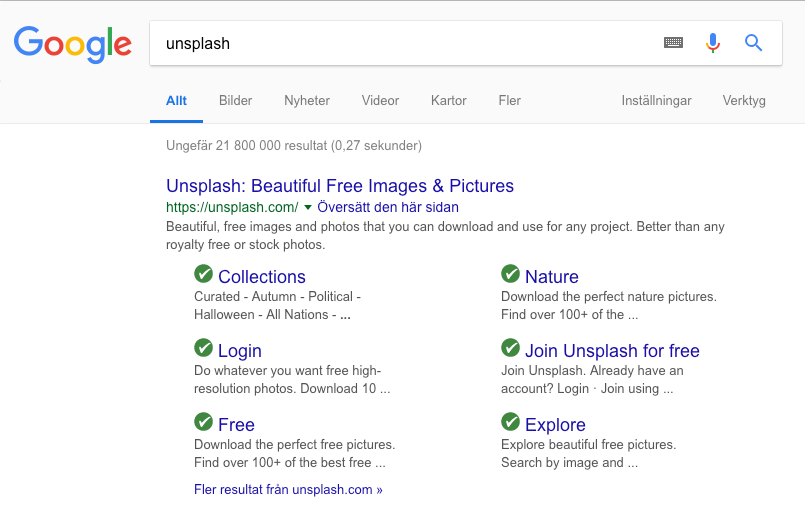Open Inställningar settings menu
Viewport: 805px width, 514px height.
click(x=656, y=101)
